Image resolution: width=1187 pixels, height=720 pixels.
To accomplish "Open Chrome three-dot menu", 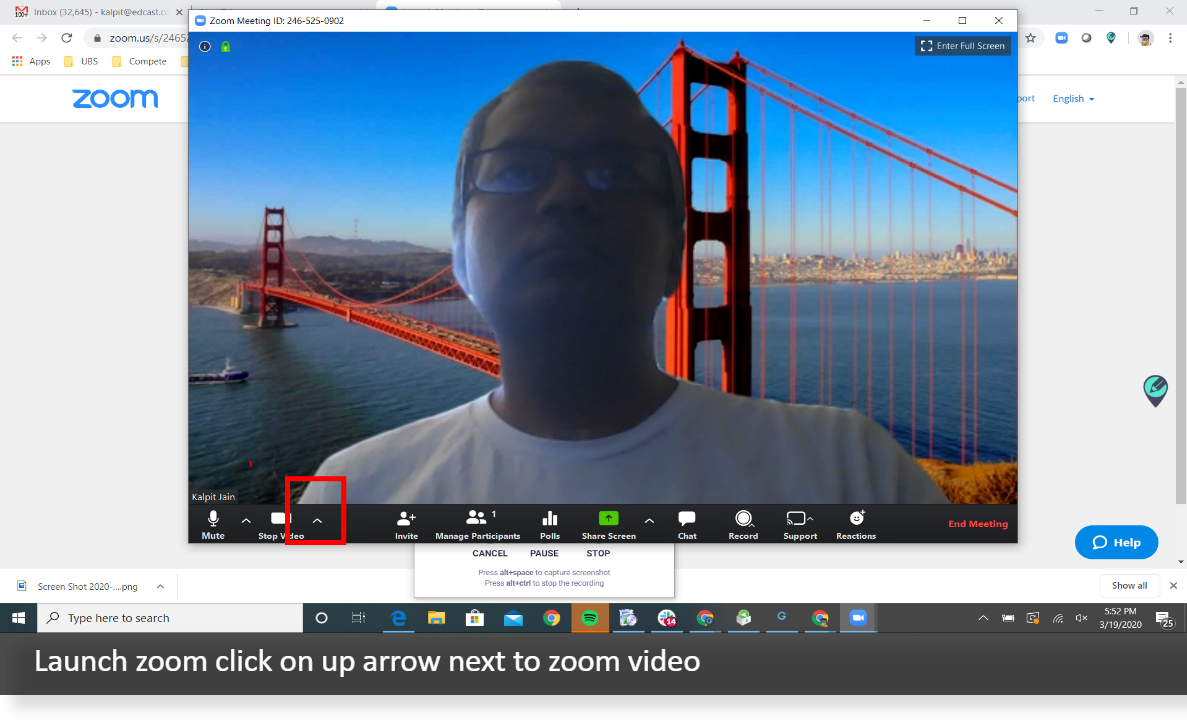I will (1170, 38).
